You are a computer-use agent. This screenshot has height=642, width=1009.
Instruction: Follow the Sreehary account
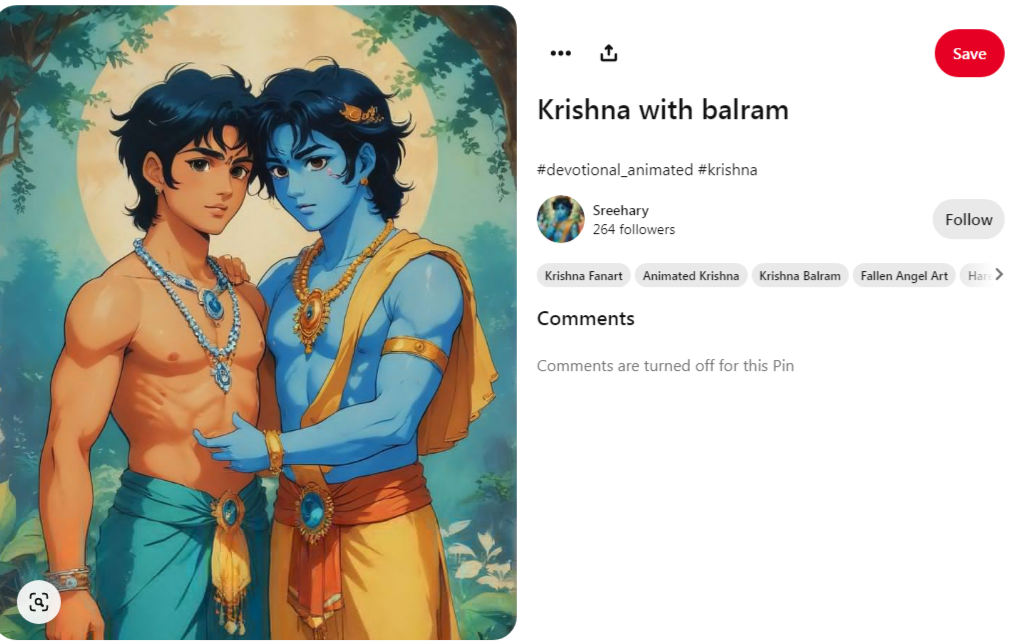click(968, 219)
